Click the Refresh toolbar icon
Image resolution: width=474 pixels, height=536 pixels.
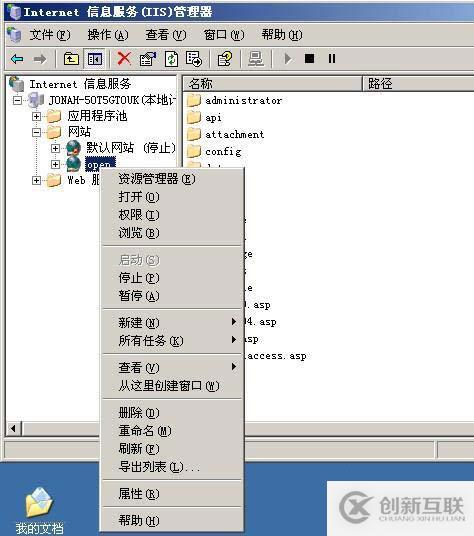point(172,59)
